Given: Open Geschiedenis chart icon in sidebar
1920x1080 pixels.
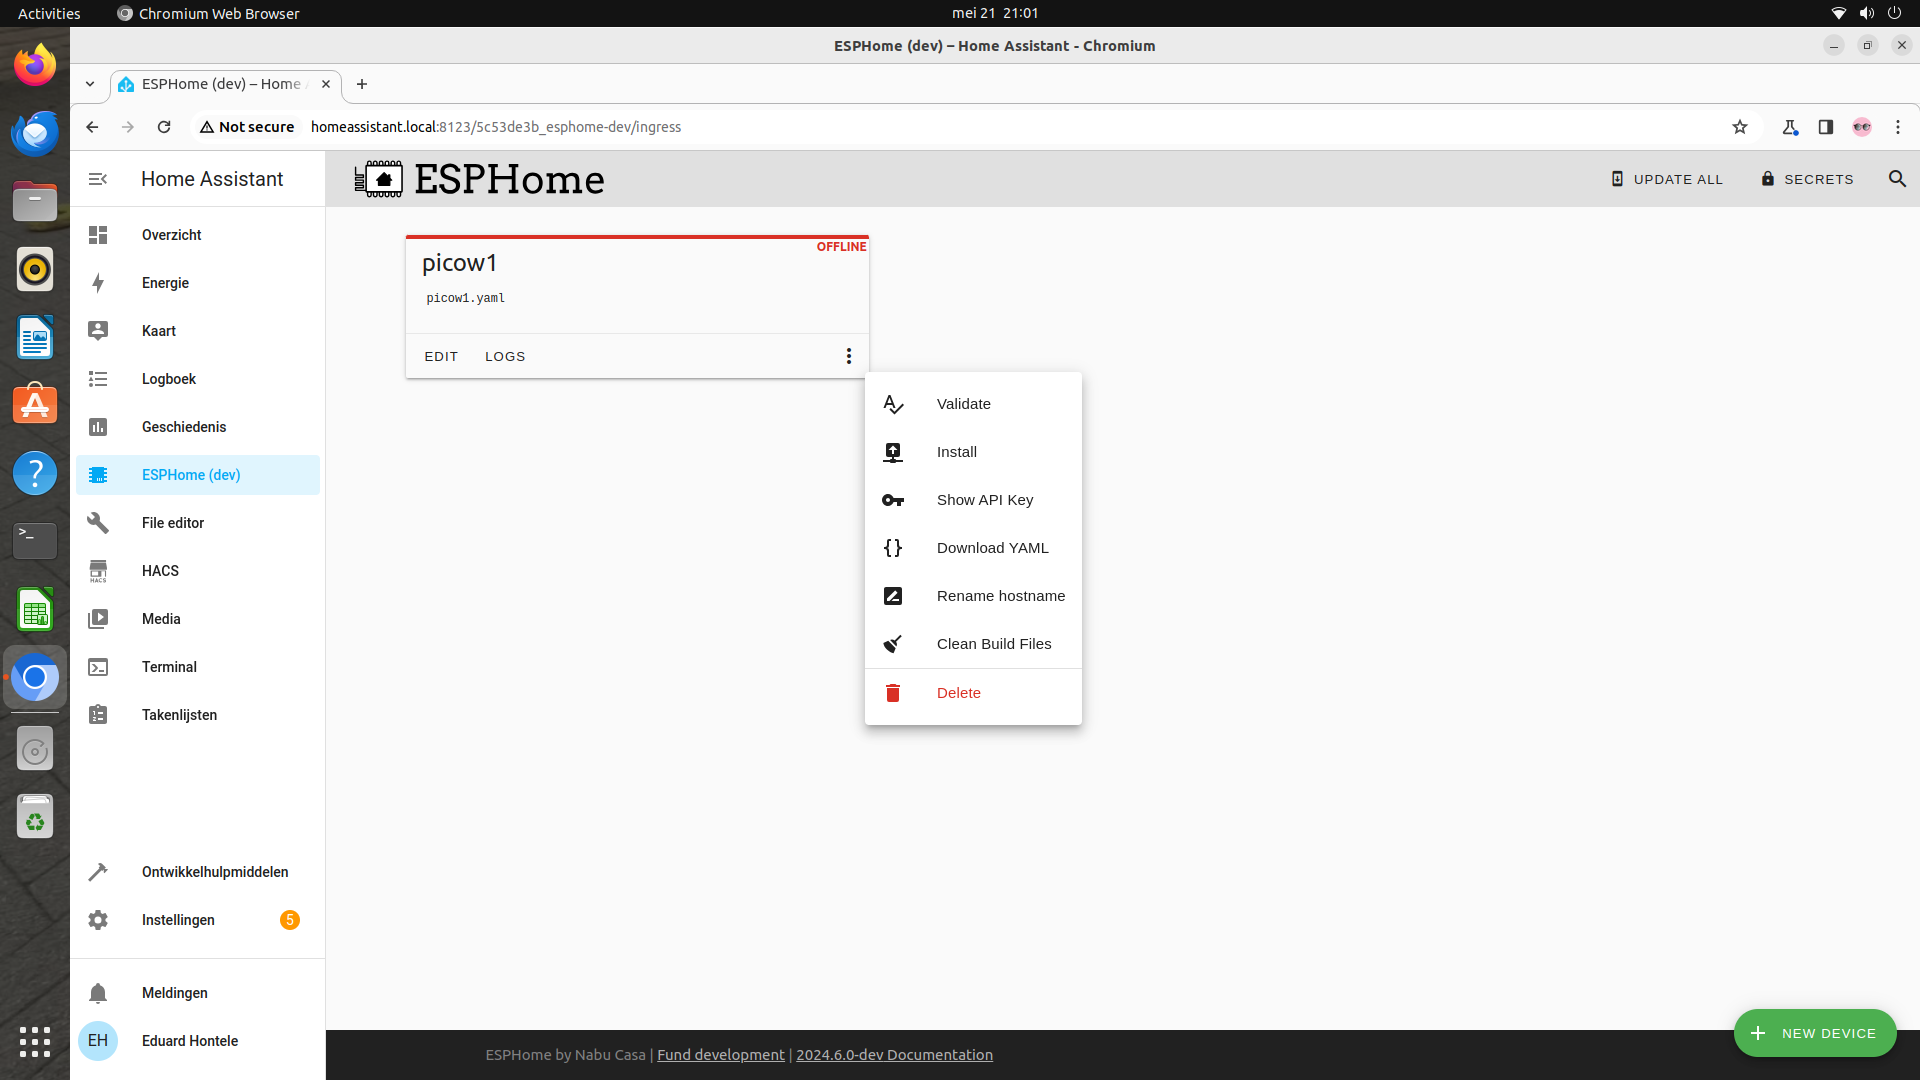Looking at the screenshot, I should [98, 427].
